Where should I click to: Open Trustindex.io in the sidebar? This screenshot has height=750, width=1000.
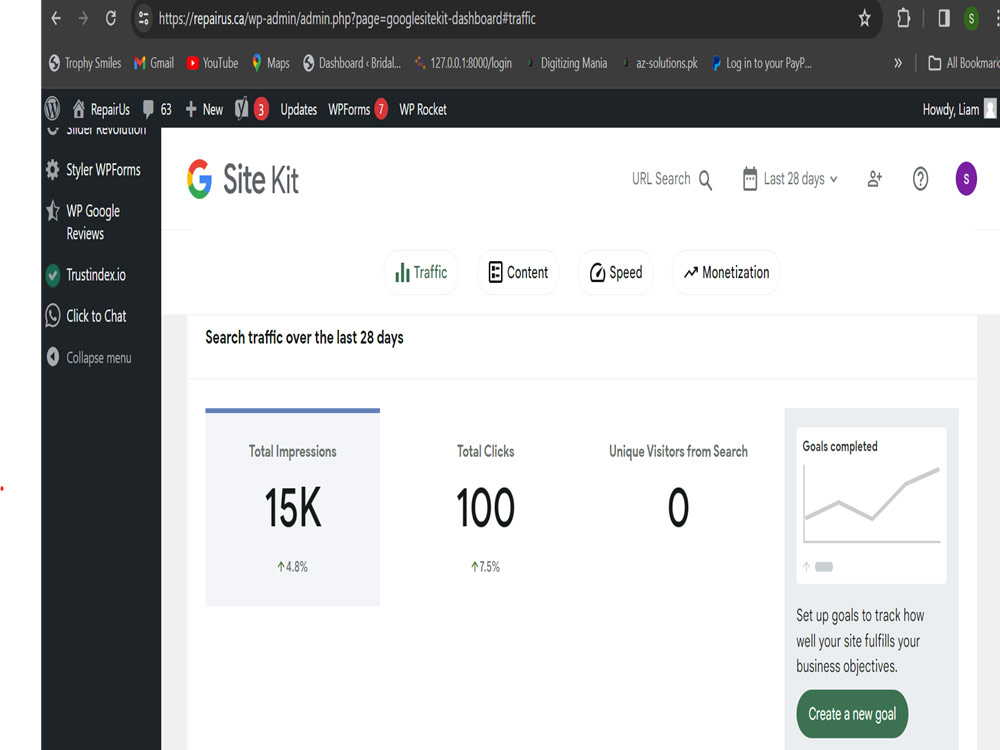pos(86,275)
